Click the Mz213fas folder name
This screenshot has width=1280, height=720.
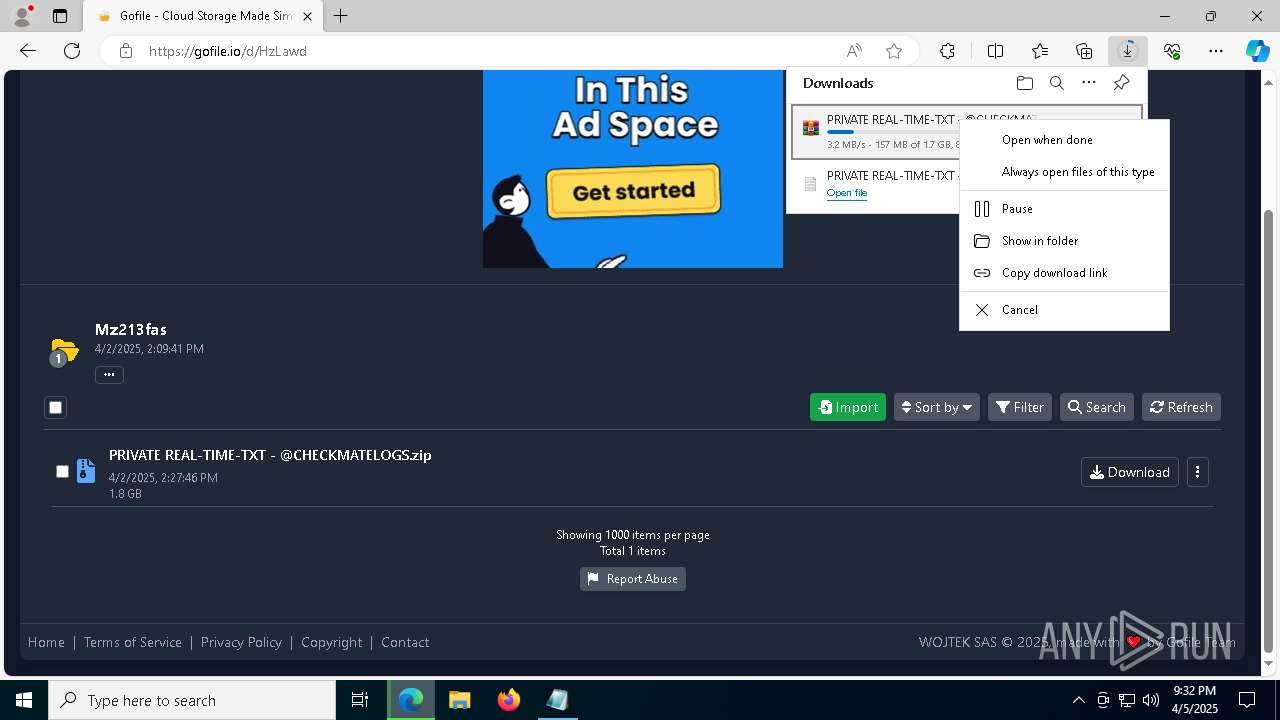tap(131, 329)
